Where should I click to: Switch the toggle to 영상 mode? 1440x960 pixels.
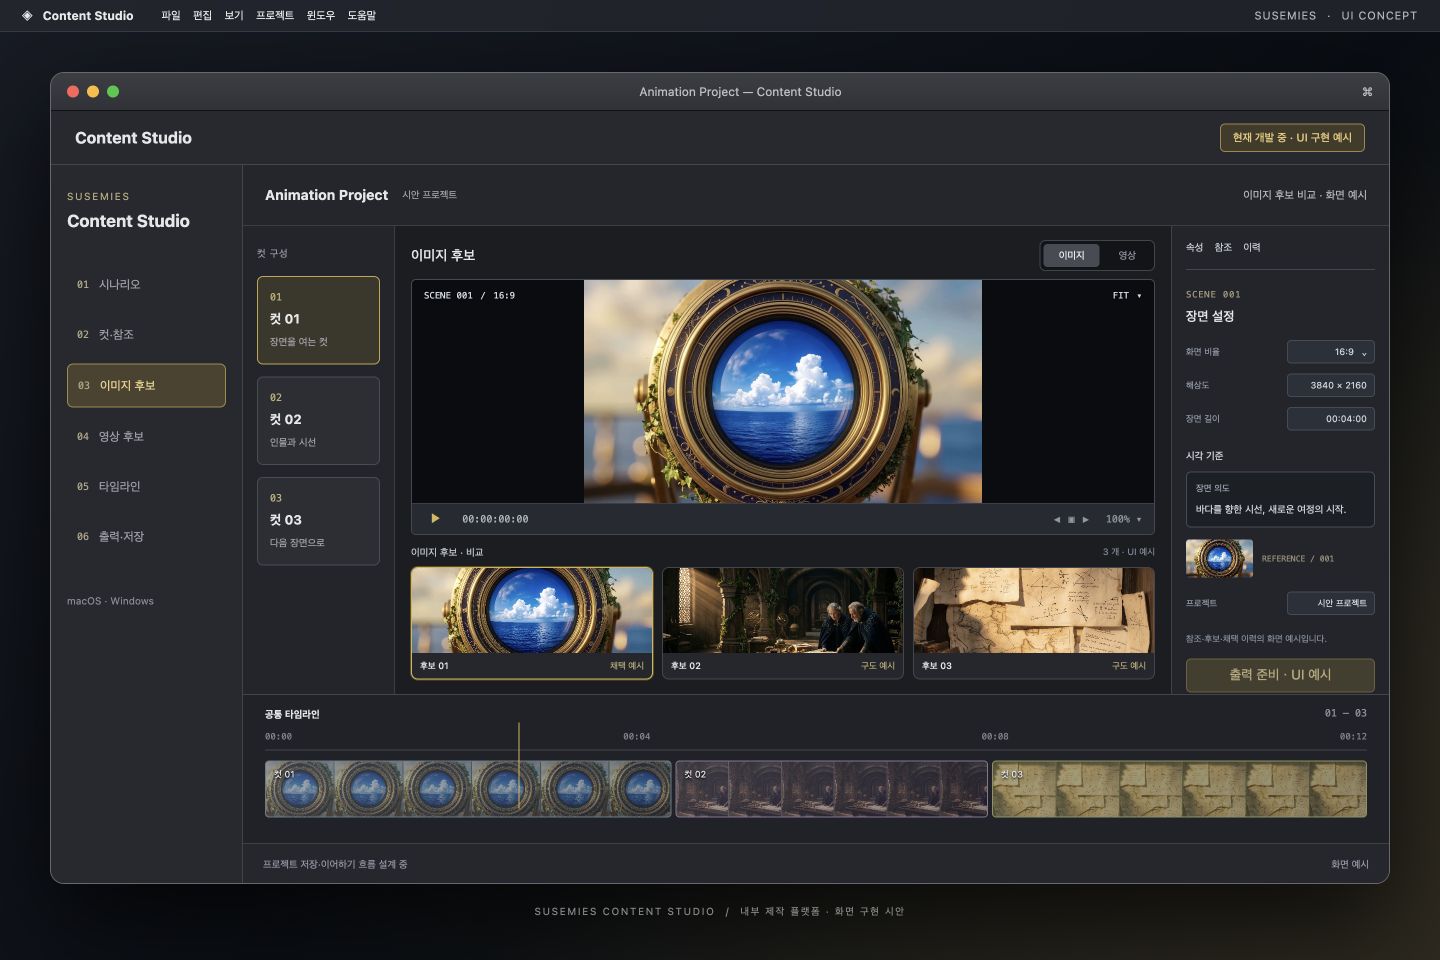click(x=1127, y=255)
